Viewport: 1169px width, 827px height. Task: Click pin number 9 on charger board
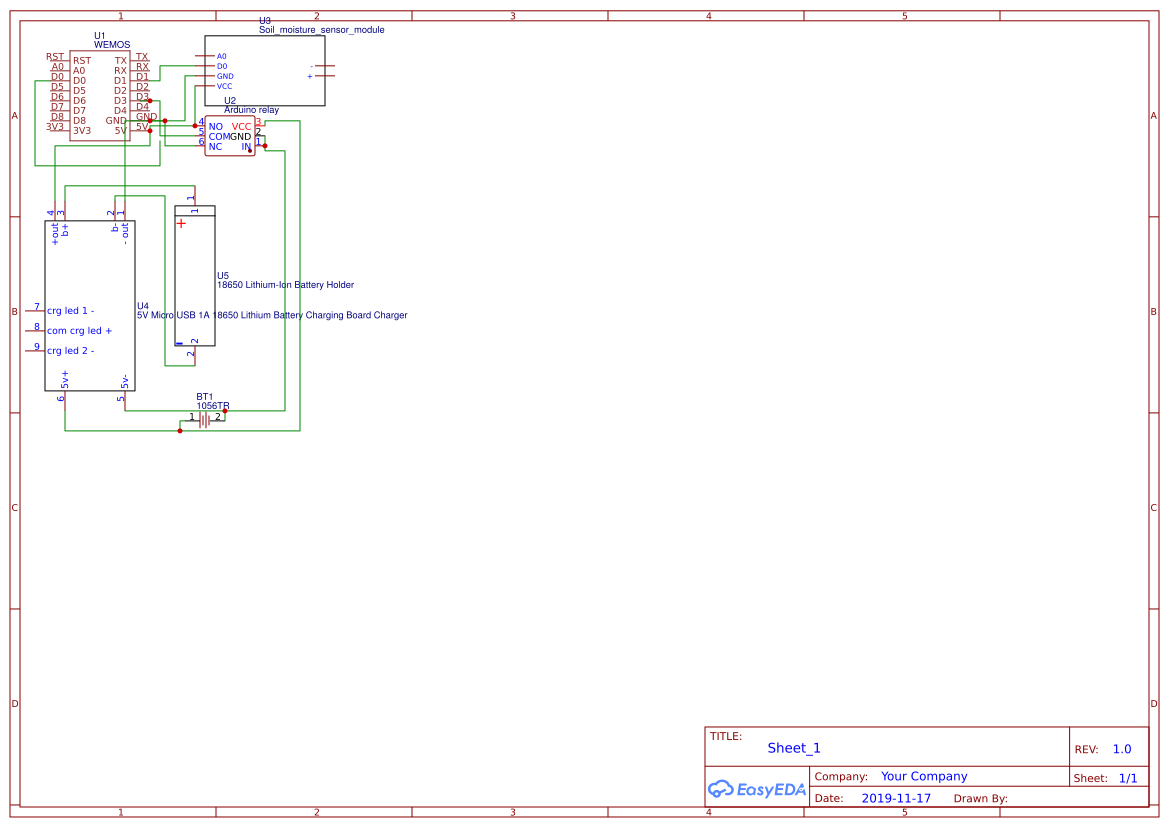(x=37, y=347)
